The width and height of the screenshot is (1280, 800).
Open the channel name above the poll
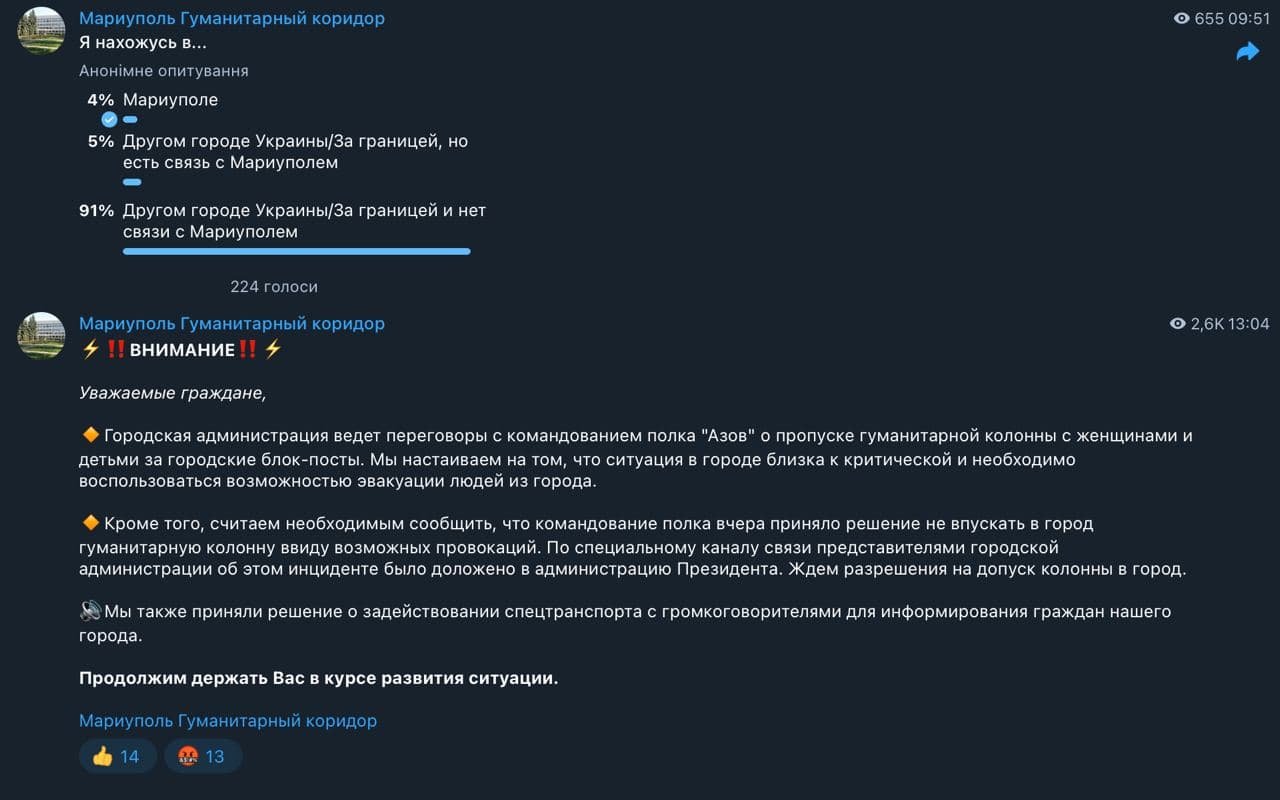(x=231, y=19)
